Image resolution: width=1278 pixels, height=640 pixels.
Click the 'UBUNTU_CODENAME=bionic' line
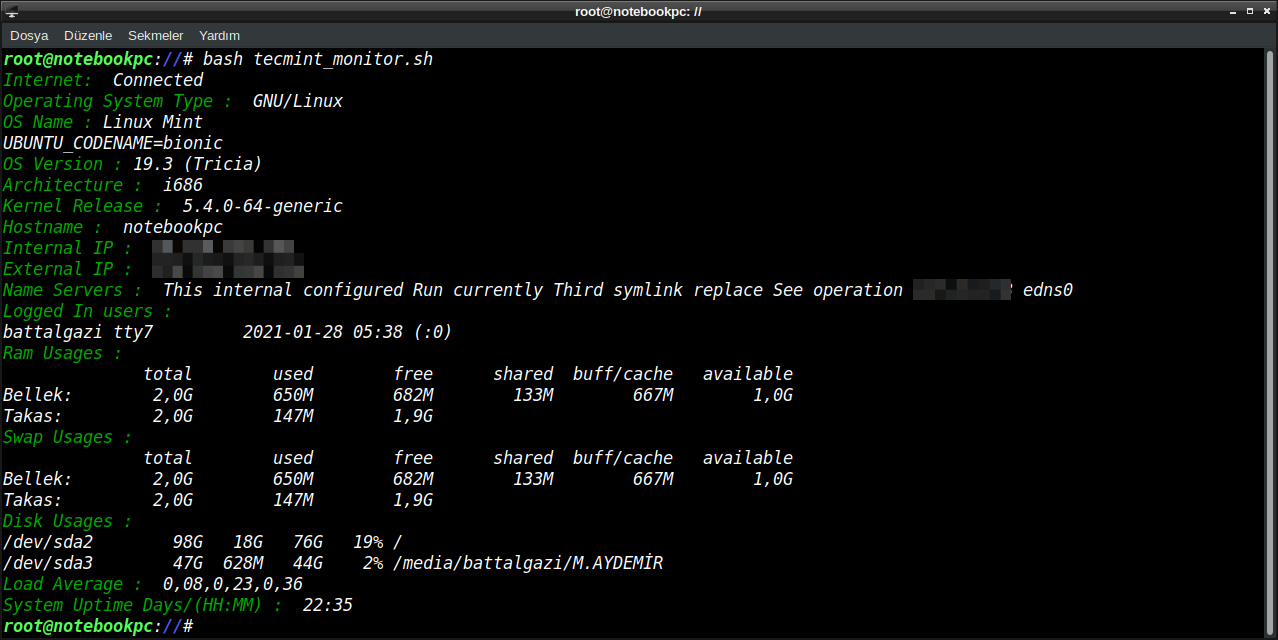point(113,143)
